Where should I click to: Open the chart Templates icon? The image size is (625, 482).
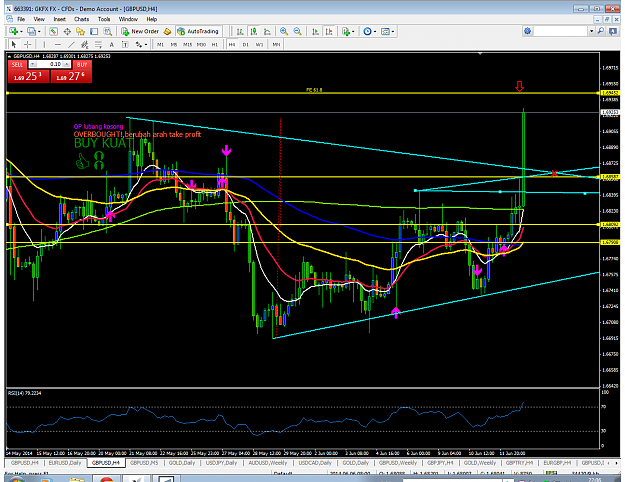pyautogui.click(x=385, y=31)
